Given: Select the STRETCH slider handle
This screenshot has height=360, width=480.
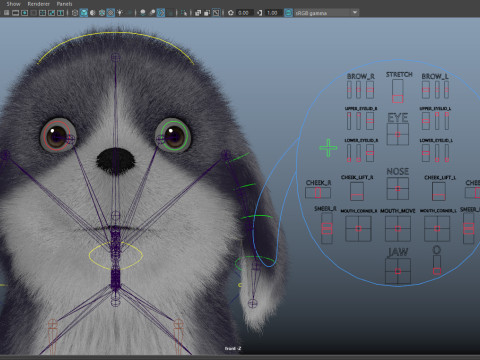Looking at the screenshot, I should (x=398, y=99).
